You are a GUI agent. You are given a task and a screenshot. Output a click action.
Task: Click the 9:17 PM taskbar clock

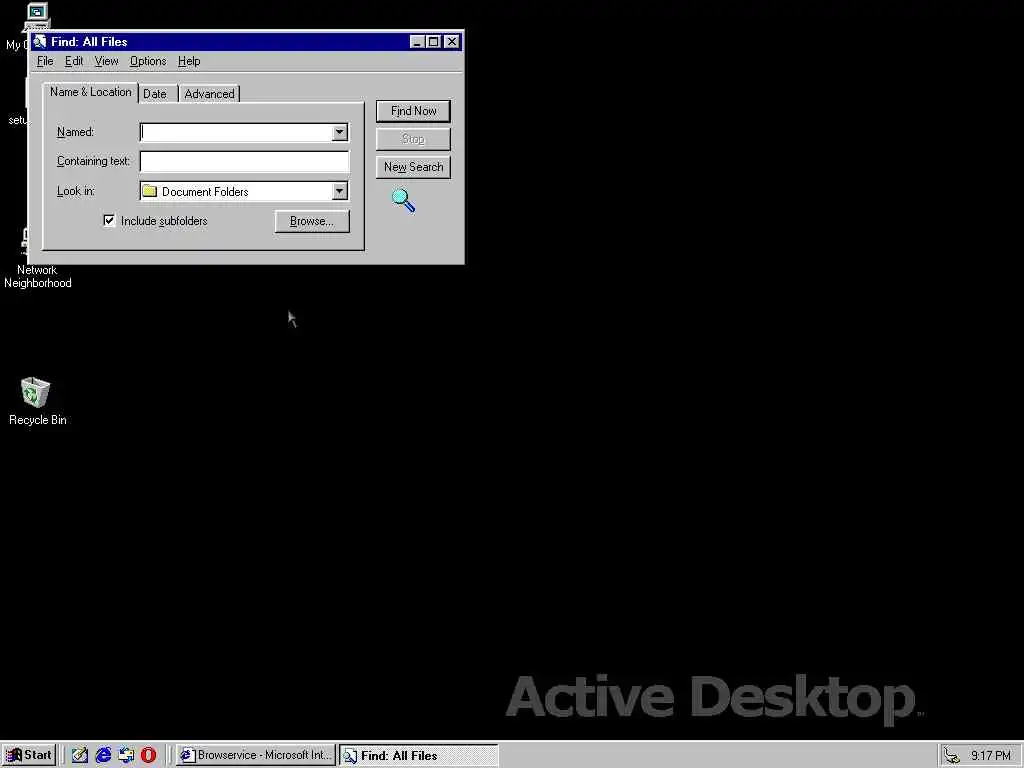pos(991,756)
